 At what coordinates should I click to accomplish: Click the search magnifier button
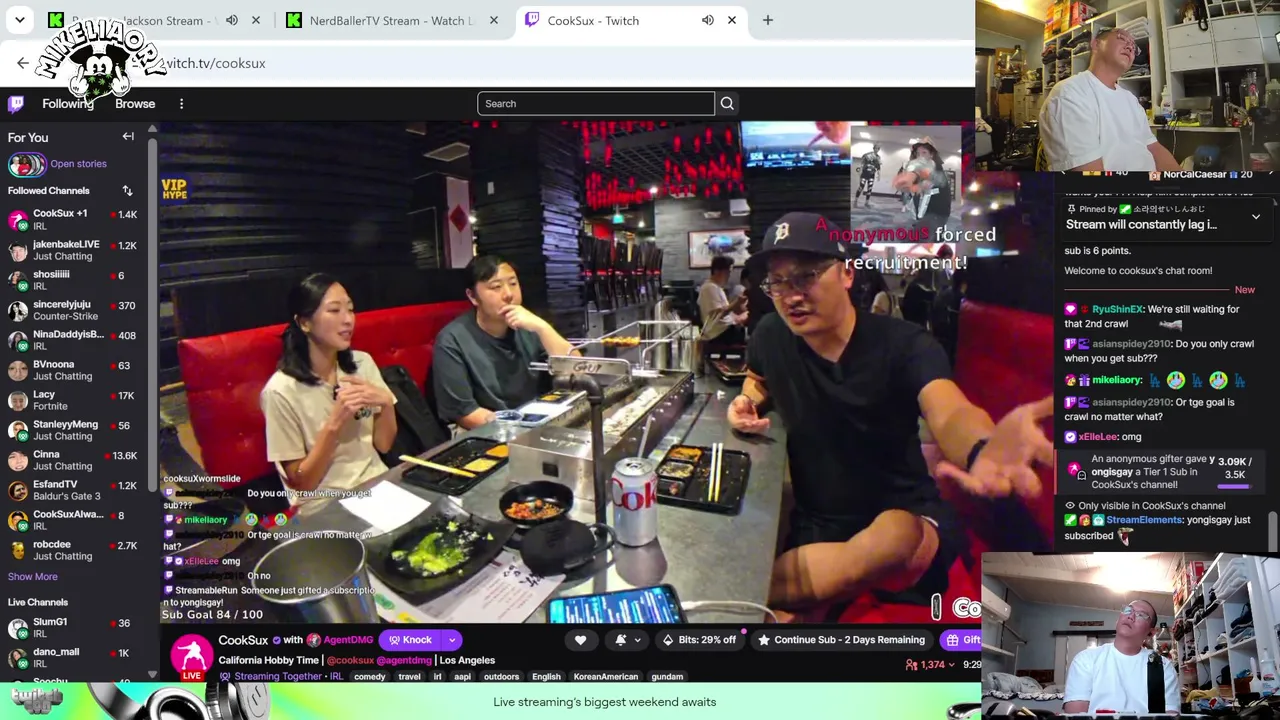[x=727, y=104]
